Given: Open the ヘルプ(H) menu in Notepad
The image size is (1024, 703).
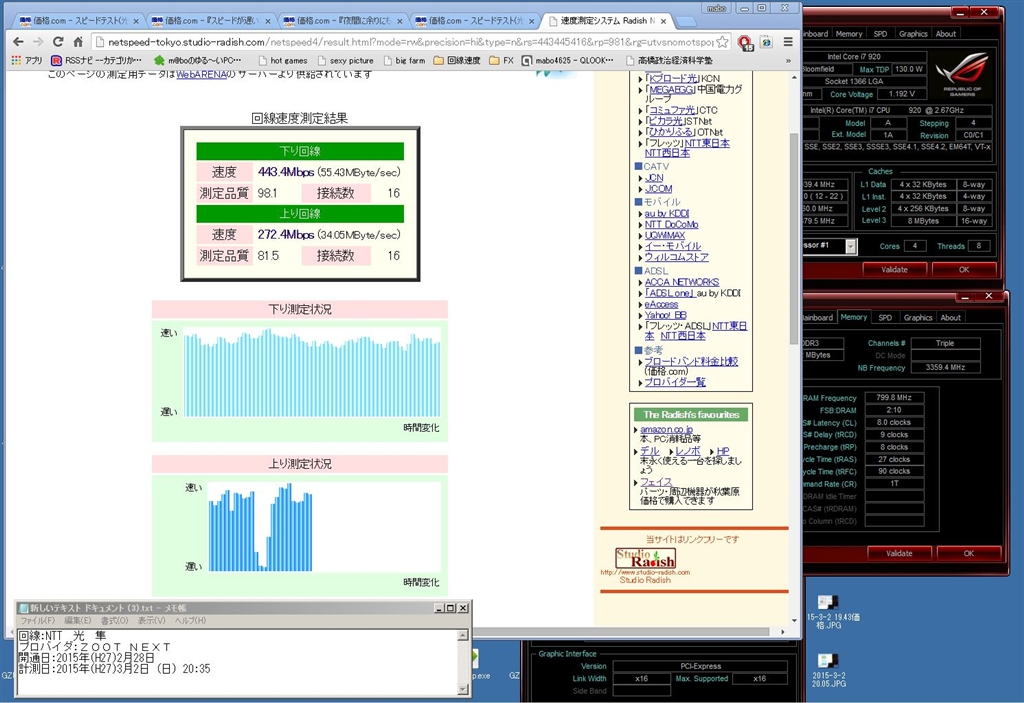Looking at the screenshot, I should [190, 620].
